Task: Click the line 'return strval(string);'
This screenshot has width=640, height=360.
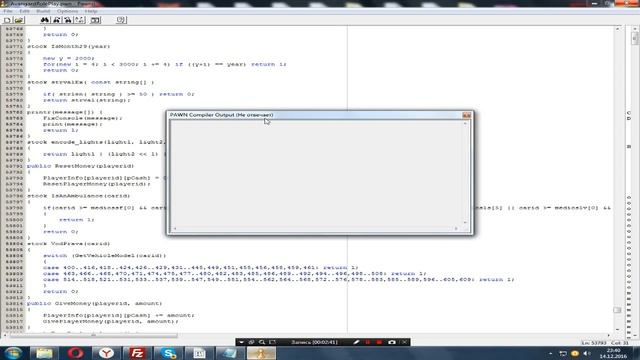Action: pyautogui.click(x=87, y=100)
